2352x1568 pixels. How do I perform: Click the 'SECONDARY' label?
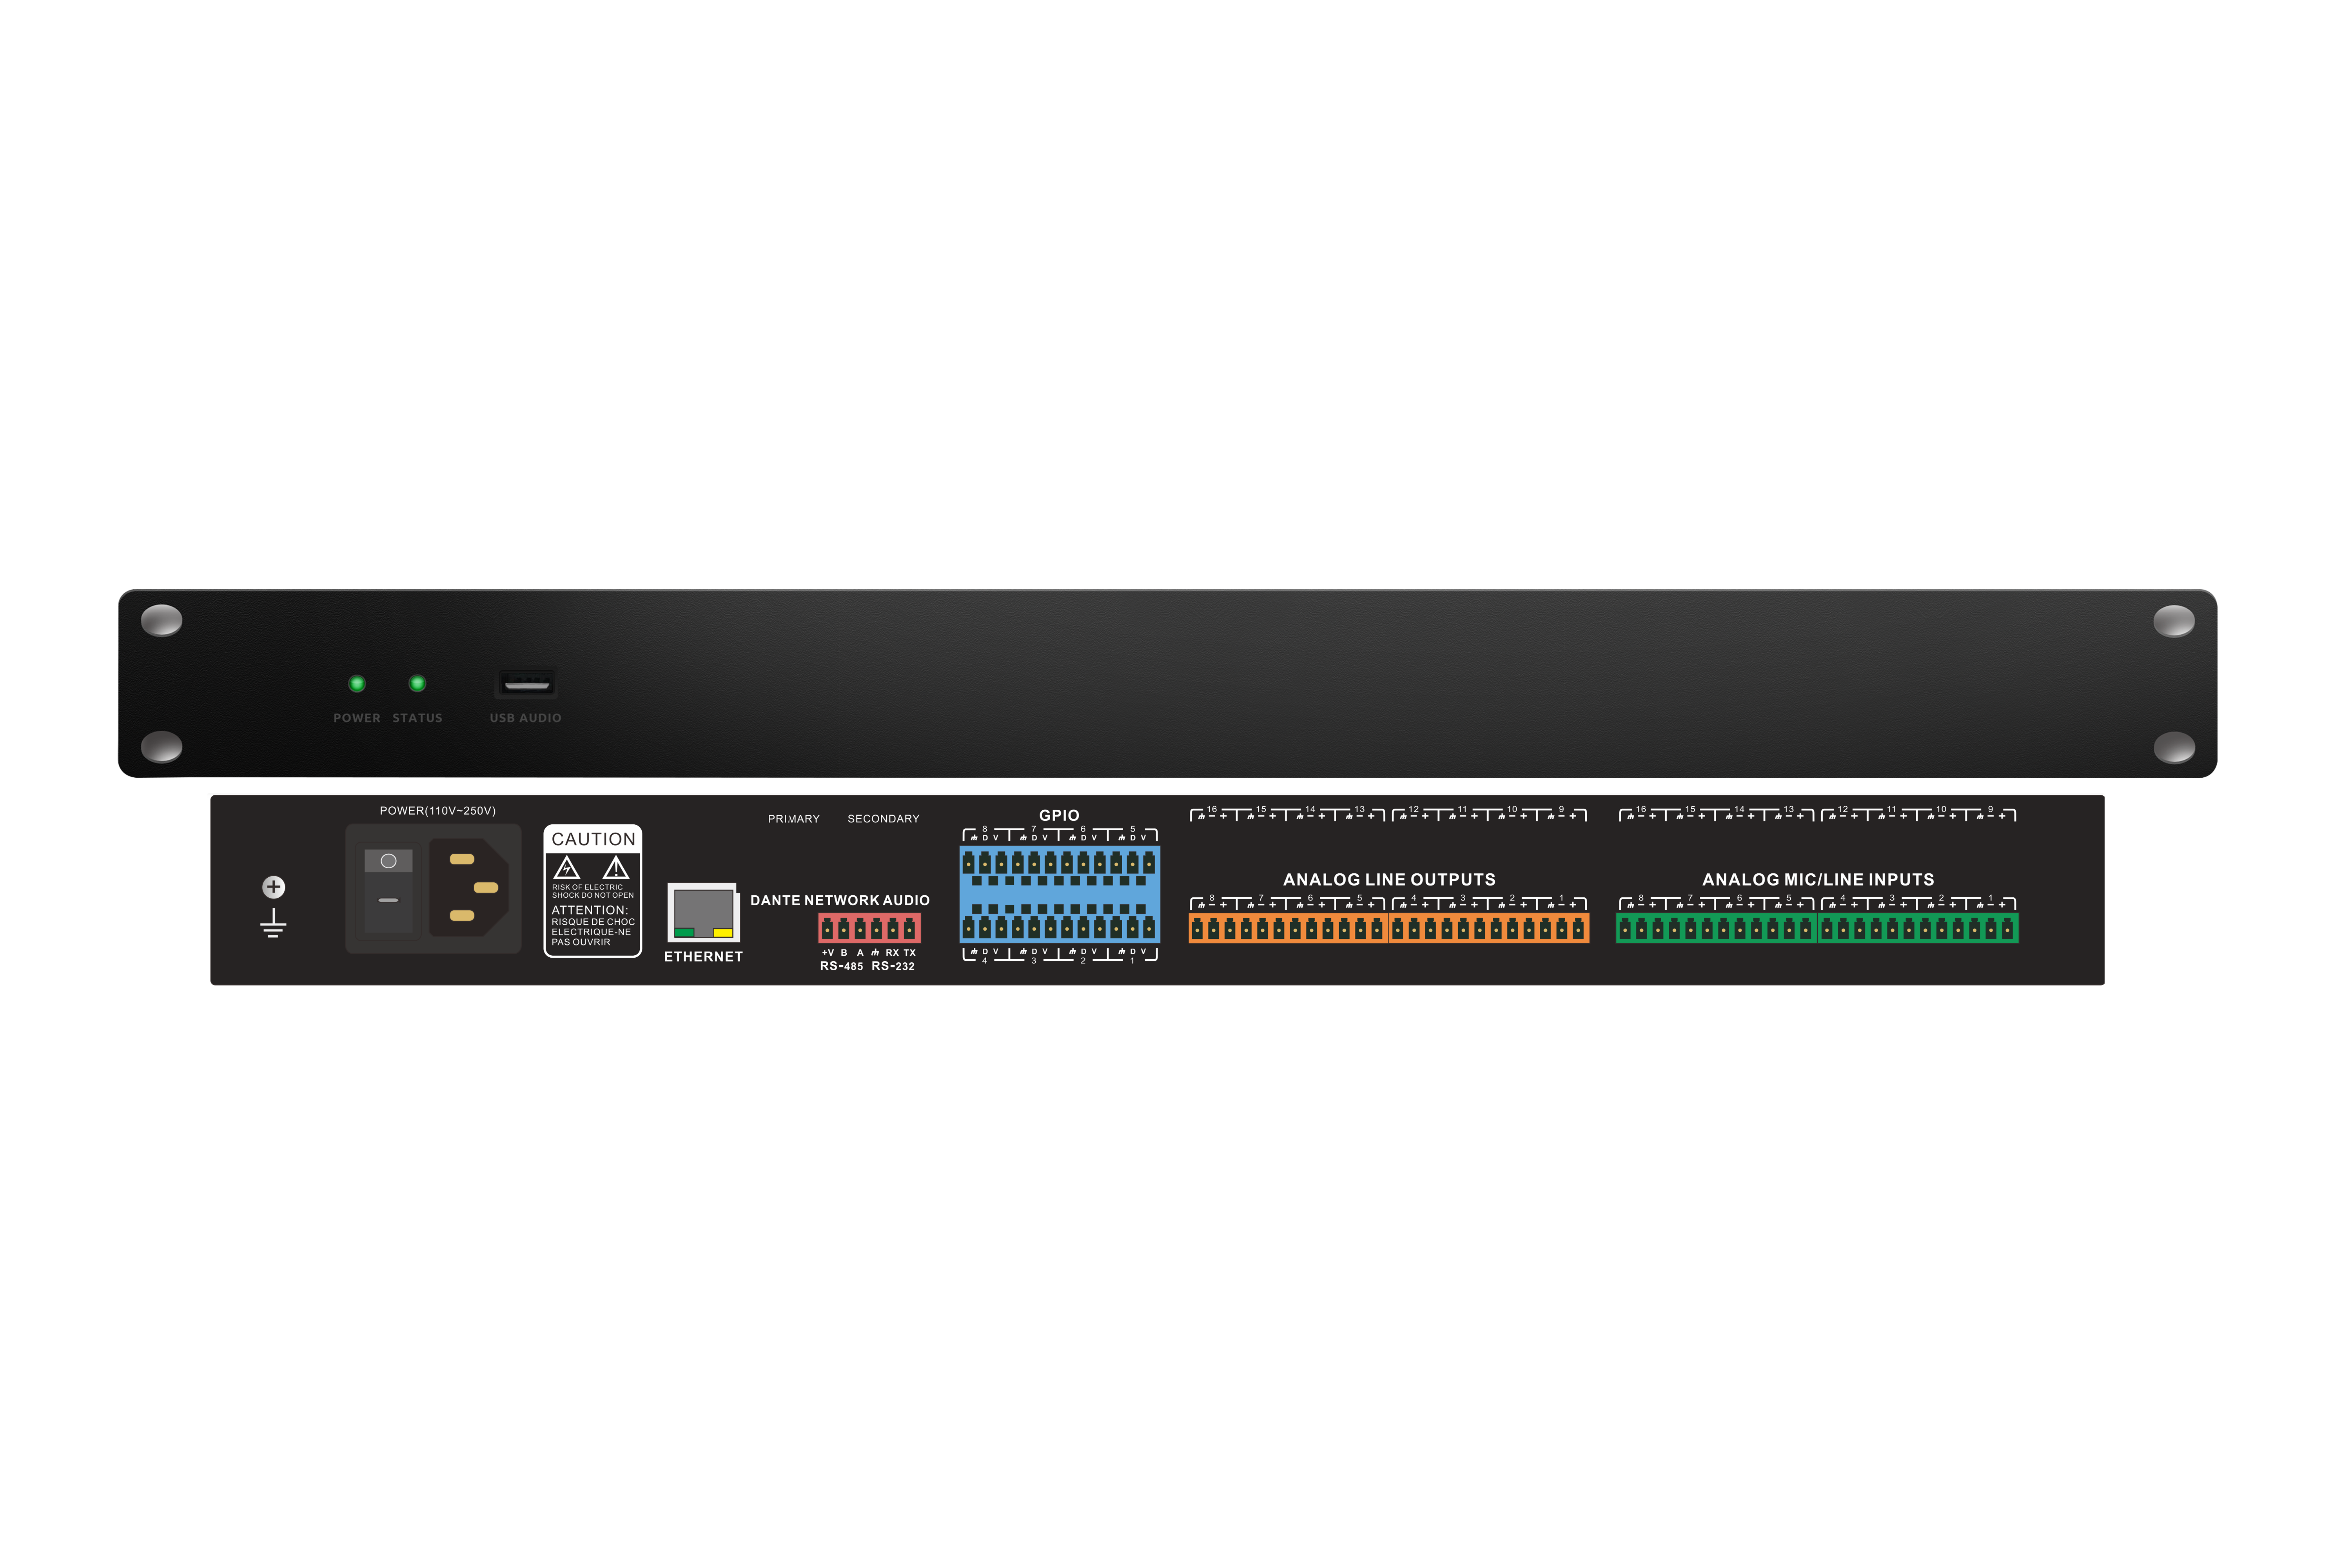coord(884,819)
